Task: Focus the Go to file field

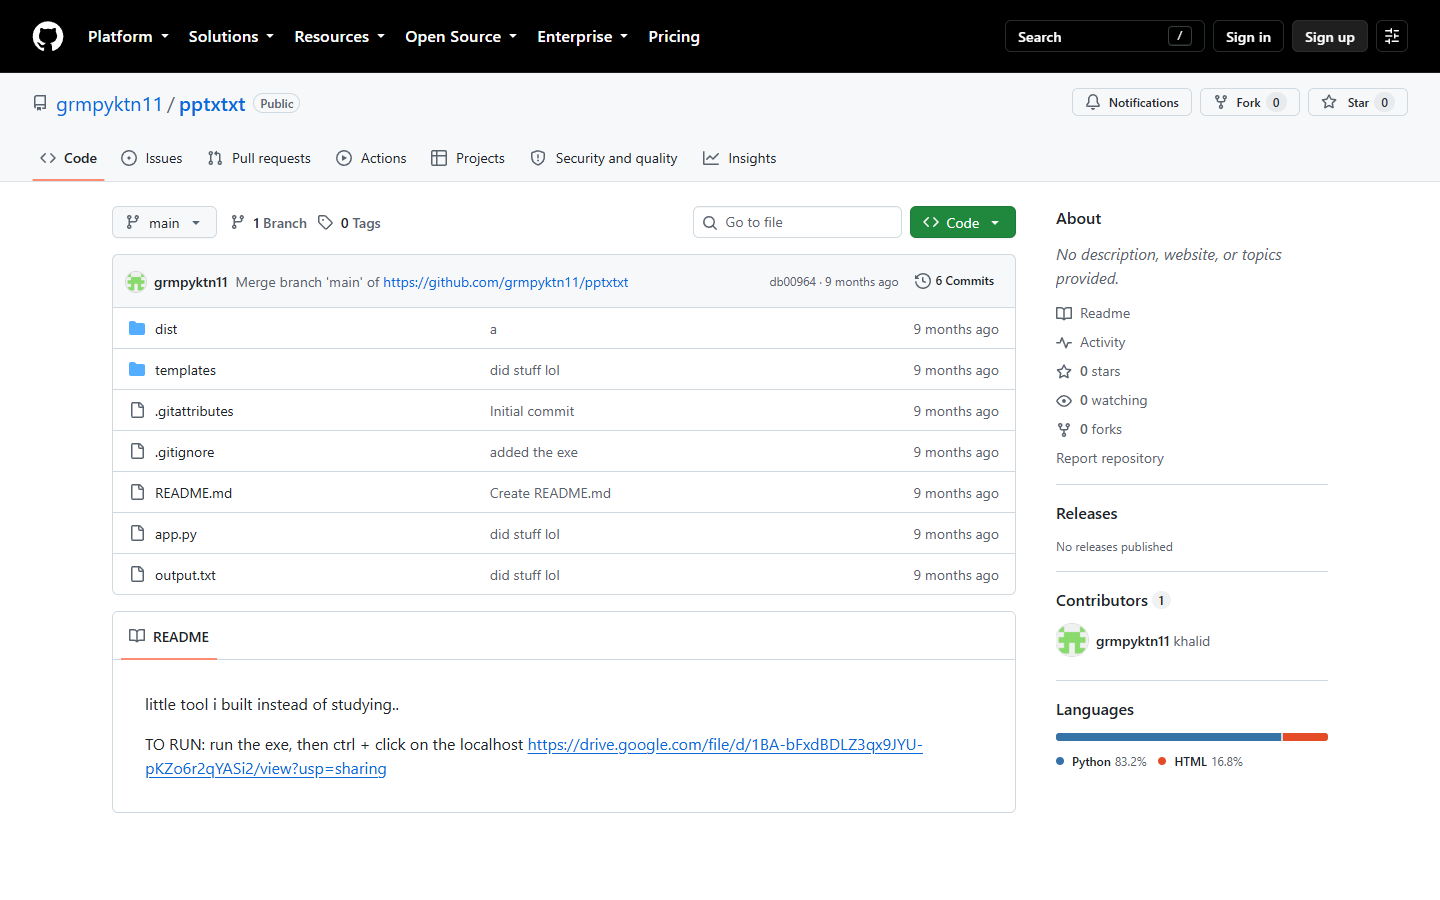Action: click(797, 222)
